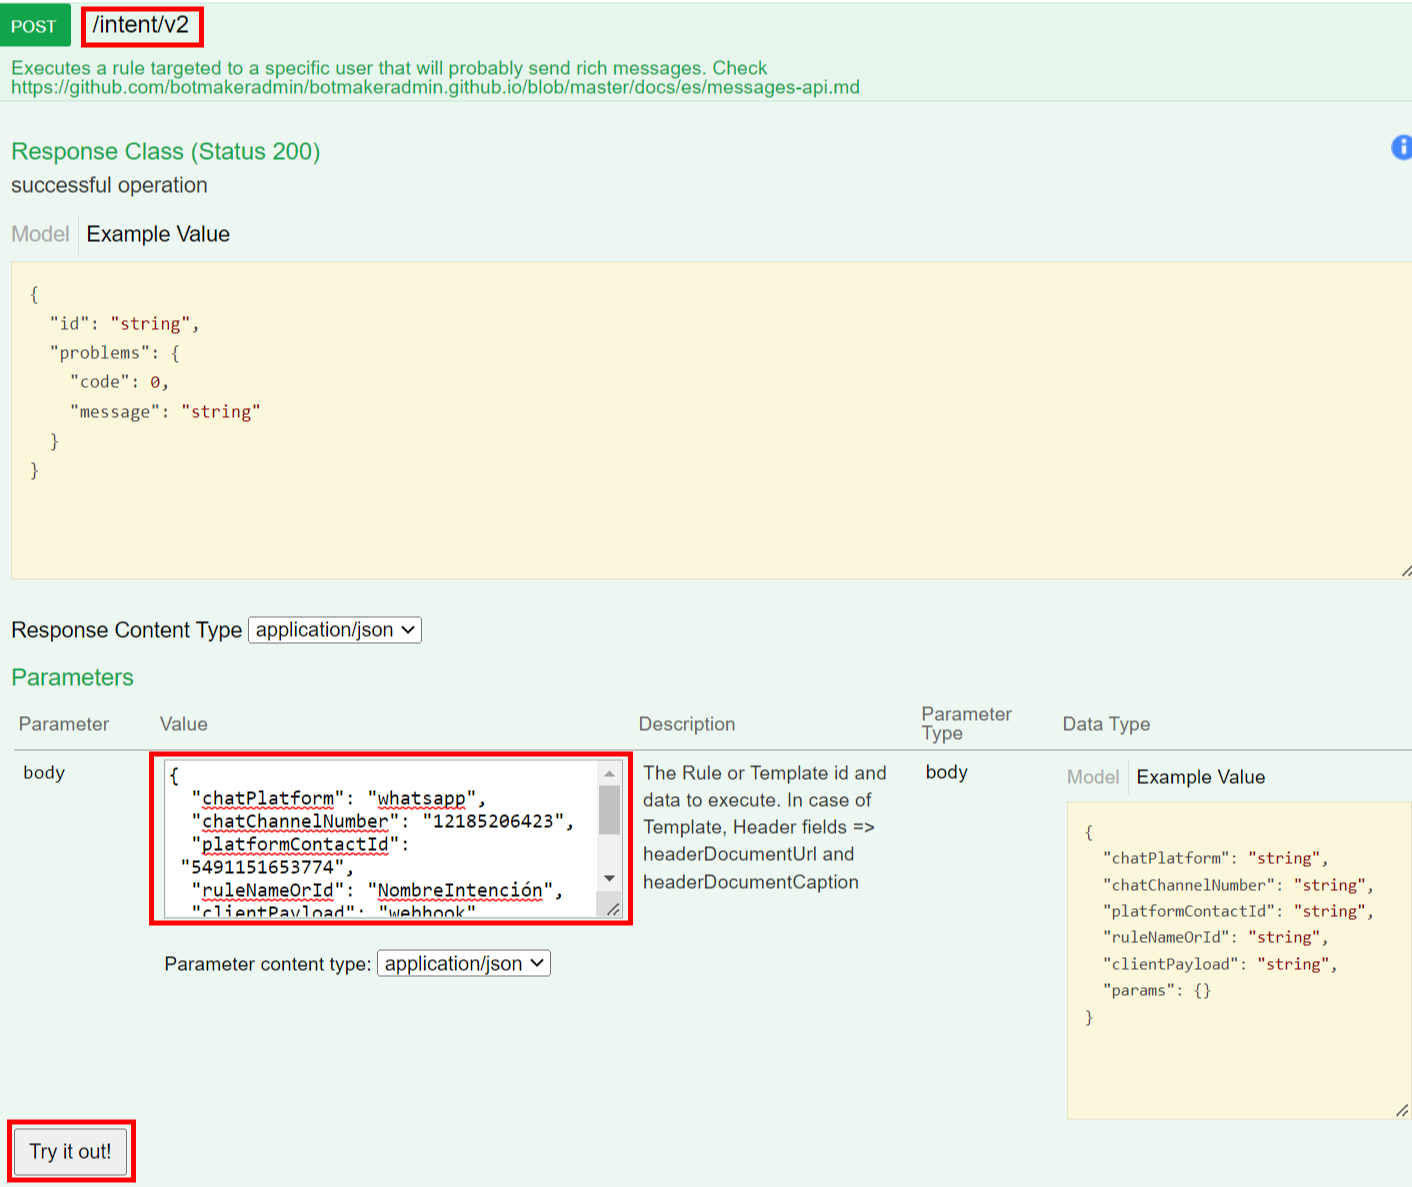Open the /intent/v2 endpoint path
This screenshot has width=1412, height=1187.
click(x=141, y=25)
